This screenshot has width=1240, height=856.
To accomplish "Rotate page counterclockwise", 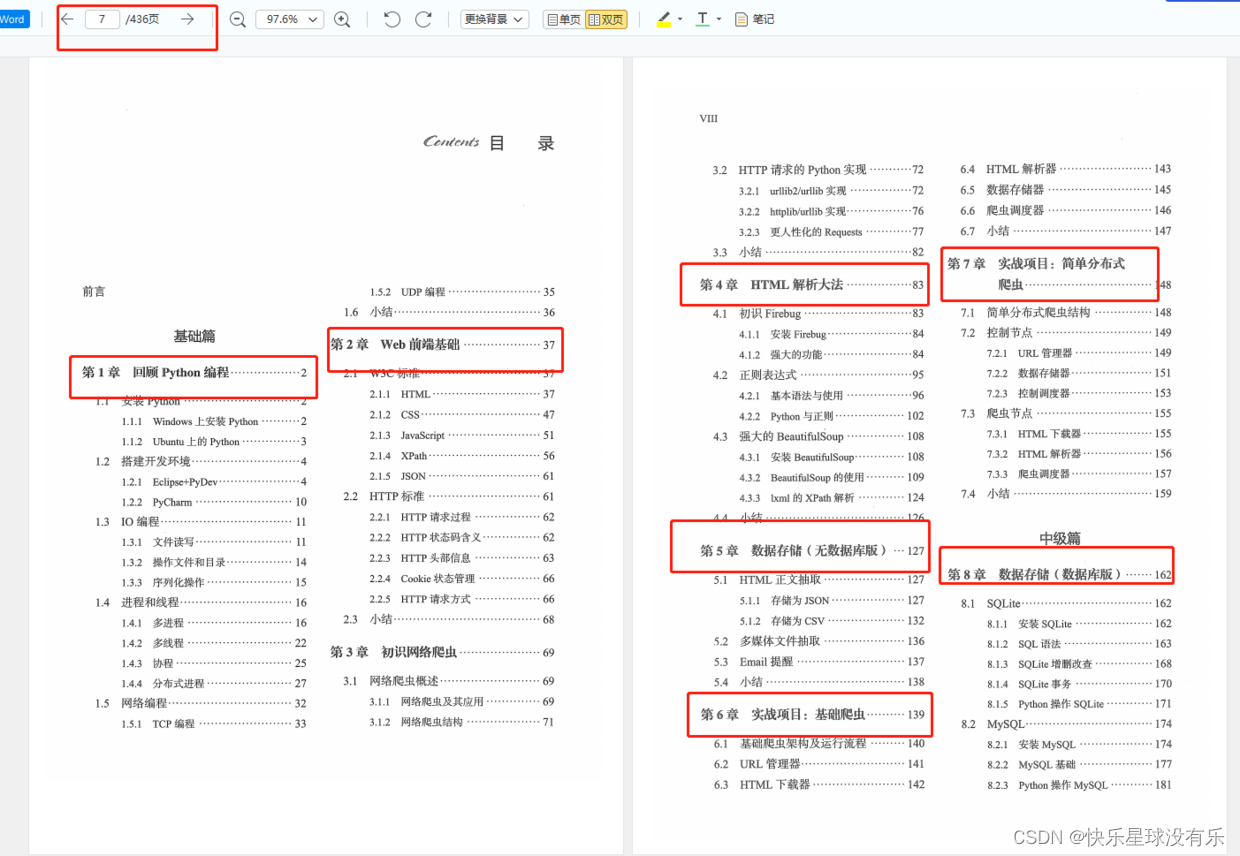I will [x=392, y=19].
